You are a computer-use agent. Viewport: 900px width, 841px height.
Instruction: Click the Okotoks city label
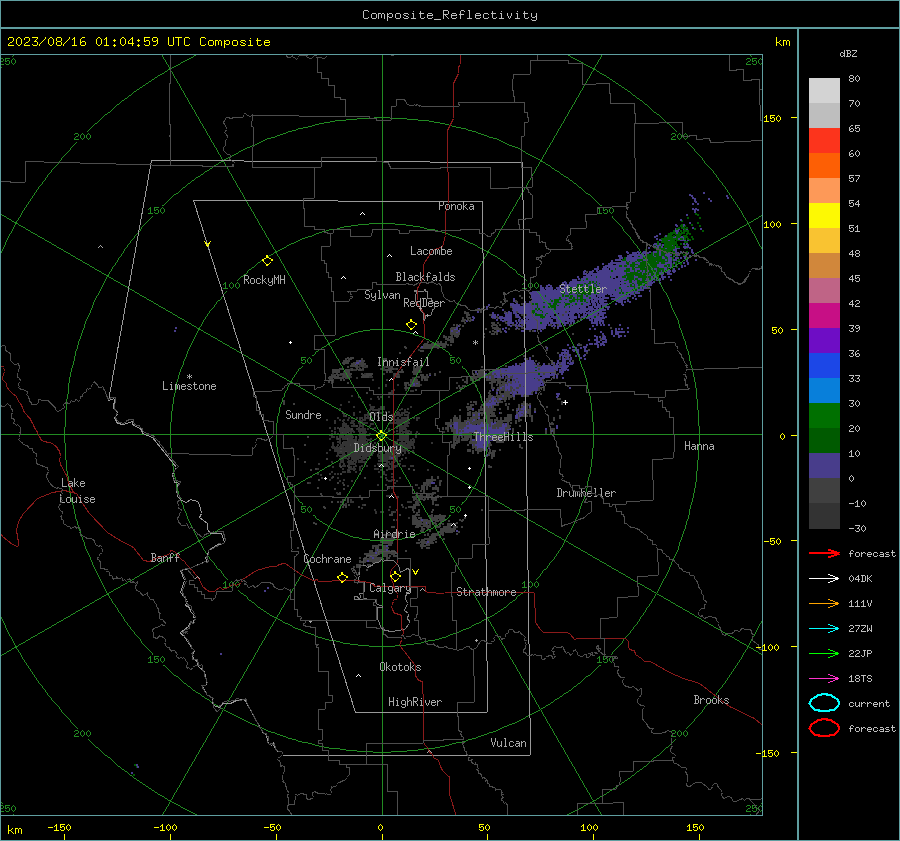(400, 667)
